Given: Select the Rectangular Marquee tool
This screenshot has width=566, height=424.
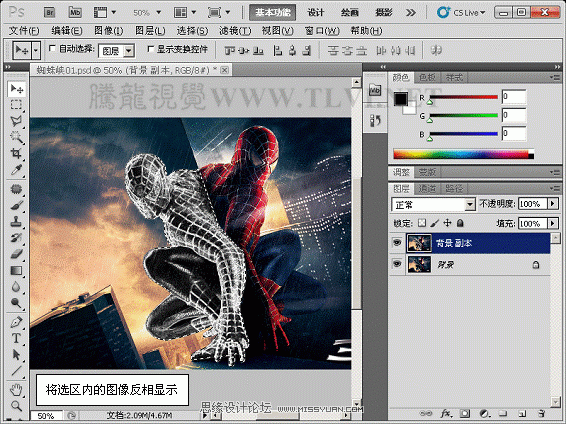Looking at the screenshot, I should (x=16, y=105).
